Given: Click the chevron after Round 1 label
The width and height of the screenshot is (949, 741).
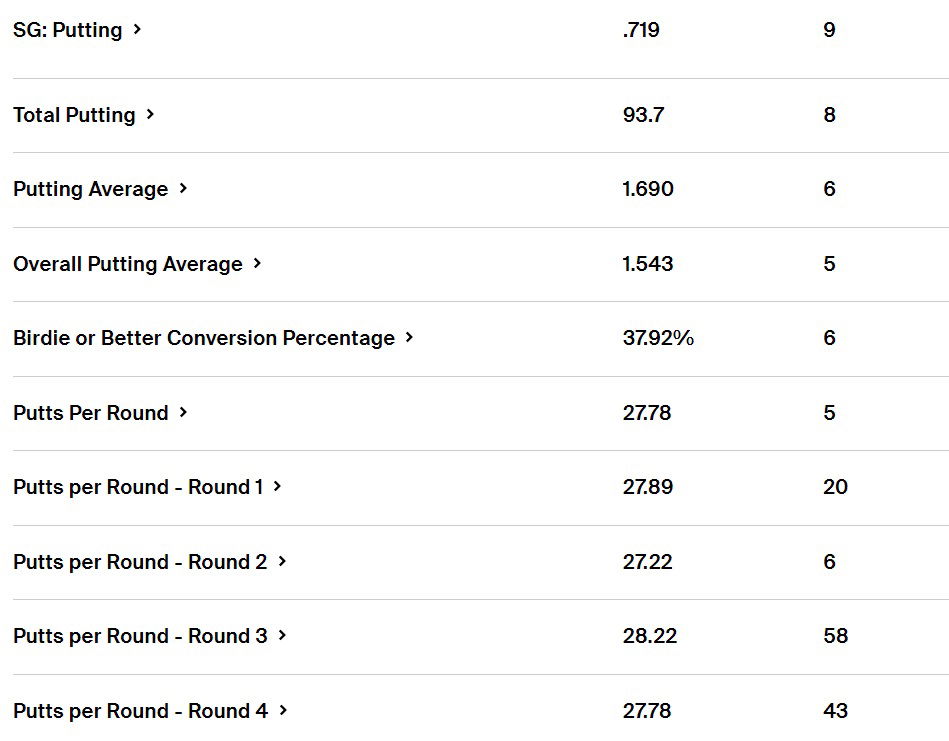Looking at the screenshot, I should pyautogui.click(x=277, y=487).
